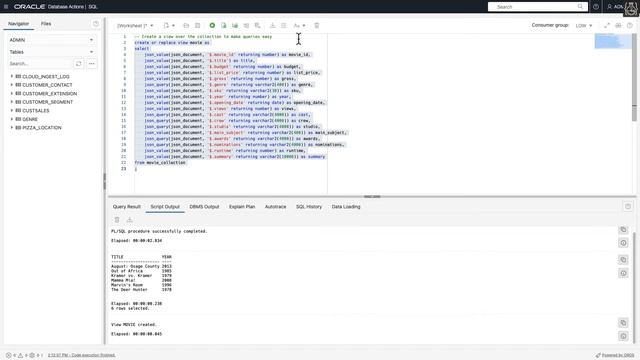Click the status bar errors icon
This screenshot has height=360, width=640.
pyautogui.click(x=8, y=355)
